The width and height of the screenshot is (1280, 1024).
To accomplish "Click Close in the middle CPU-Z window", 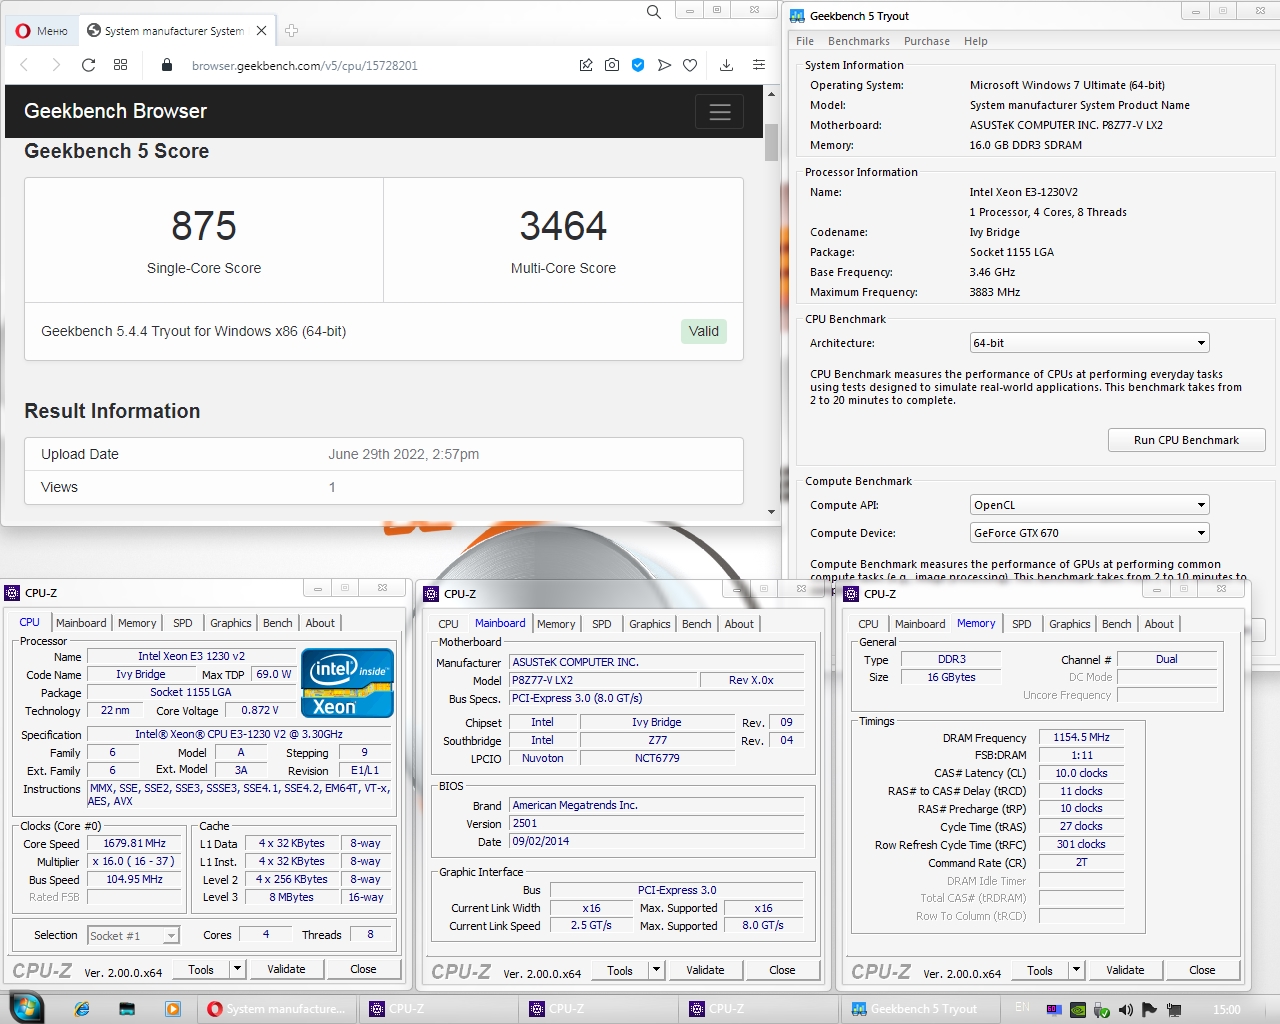I will coord(782,970).
